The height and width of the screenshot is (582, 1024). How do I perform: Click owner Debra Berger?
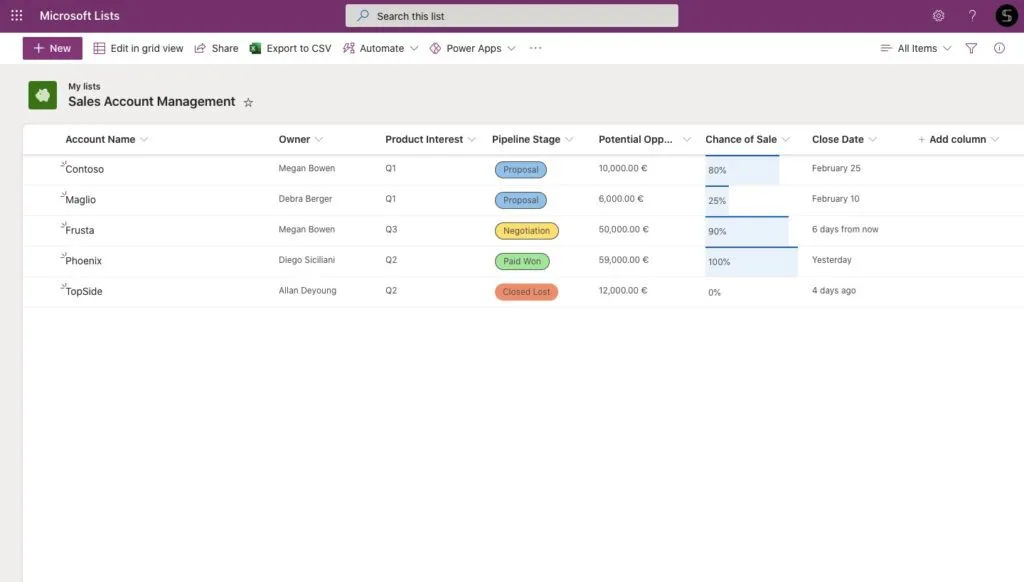pos(305,199)
